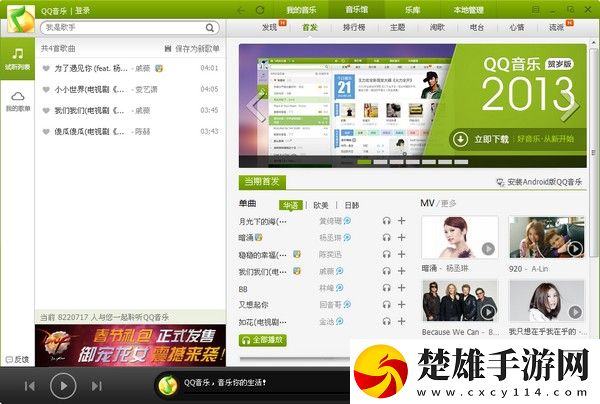Open the 试听列表 sidebar panel
Viewport: 600px width, 404px height.
coord(17,59)
